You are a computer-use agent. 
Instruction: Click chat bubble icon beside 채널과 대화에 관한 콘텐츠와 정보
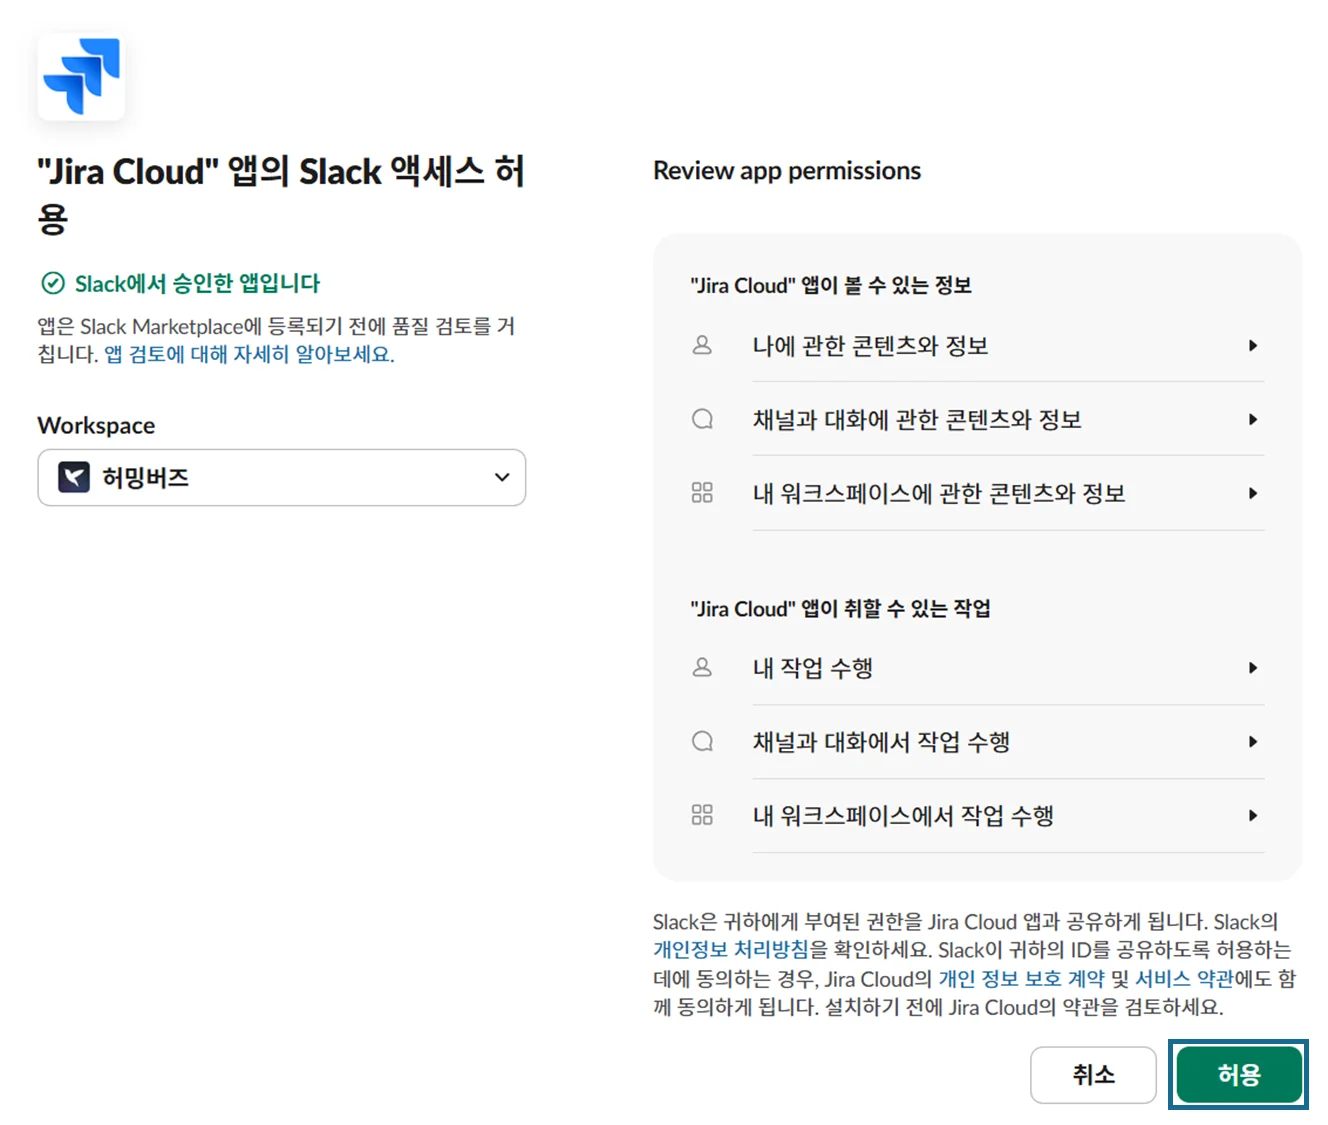click(702, 420)
